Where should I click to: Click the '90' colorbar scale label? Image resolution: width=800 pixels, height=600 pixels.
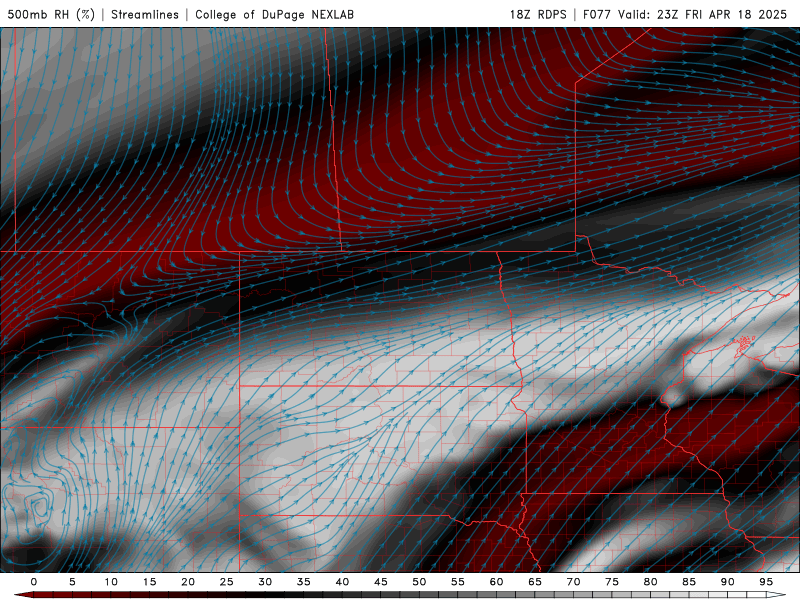click(727, 582)
